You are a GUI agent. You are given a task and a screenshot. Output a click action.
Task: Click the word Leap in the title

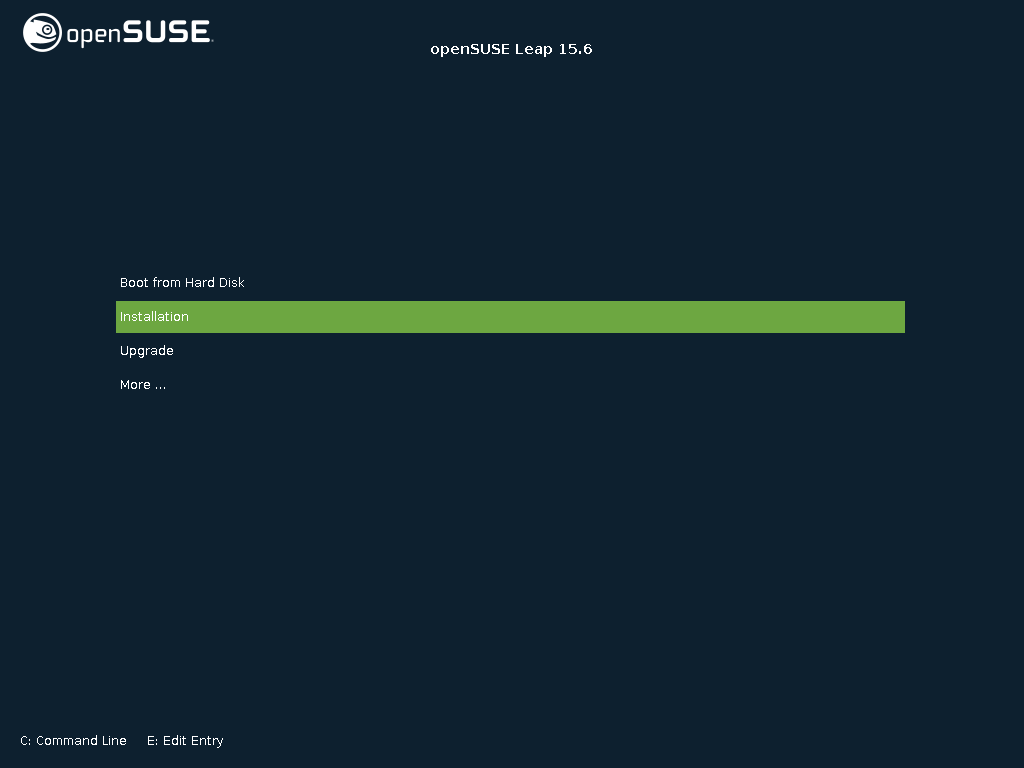click(533, 49)
